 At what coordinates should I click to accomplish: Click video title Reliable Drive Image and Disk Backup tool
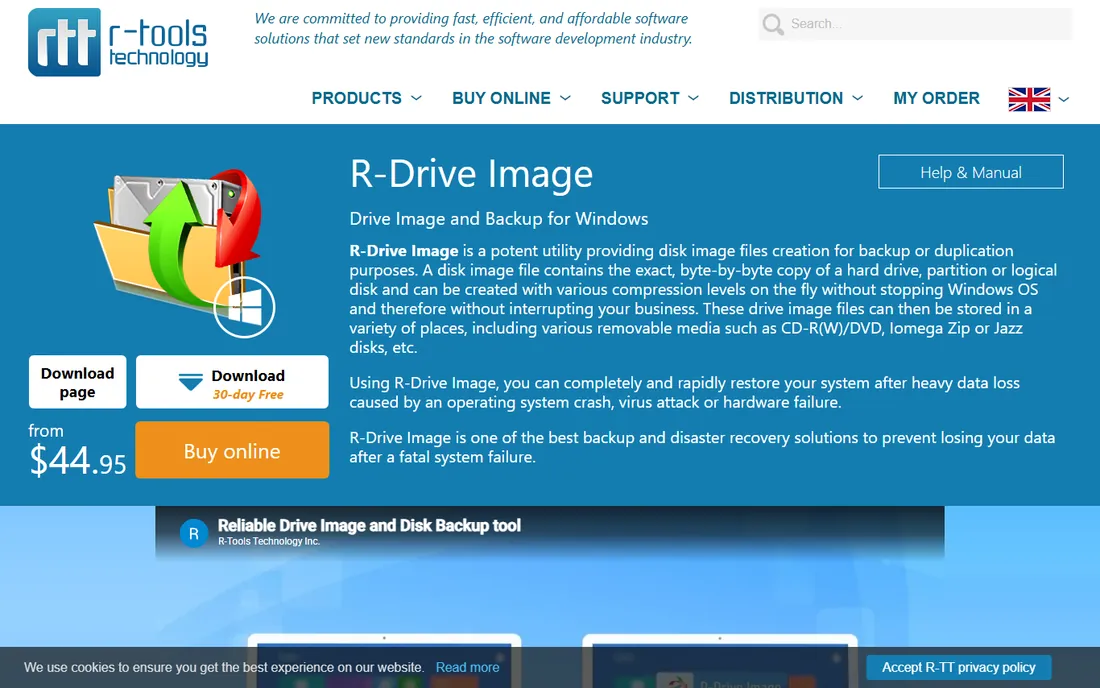pyautogui.click(x=369, y=525)
